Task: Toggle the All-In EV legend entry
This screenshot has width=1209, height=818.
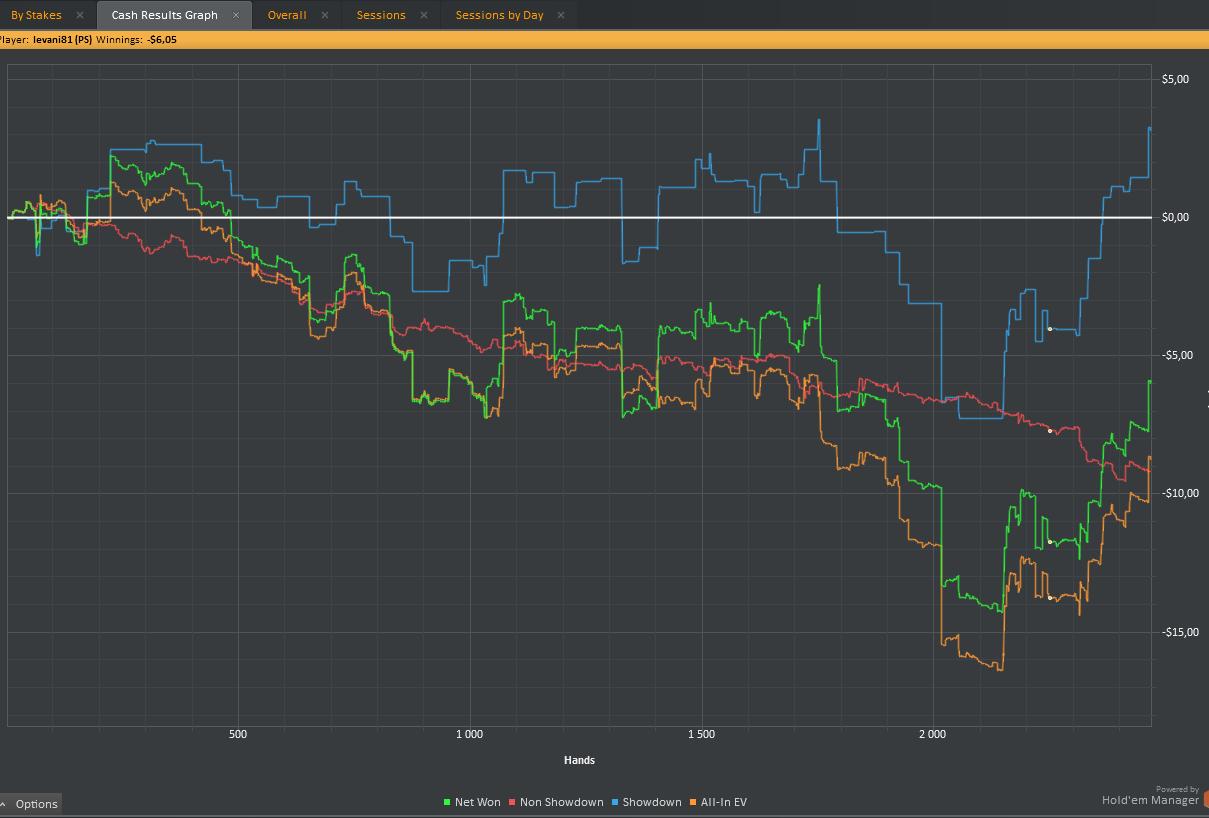Action: (718, 802)
